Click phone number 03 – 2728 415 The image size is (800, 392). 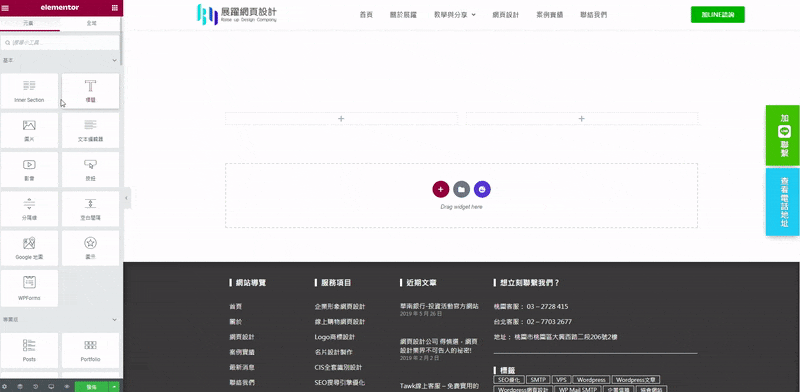click(547, 307)
